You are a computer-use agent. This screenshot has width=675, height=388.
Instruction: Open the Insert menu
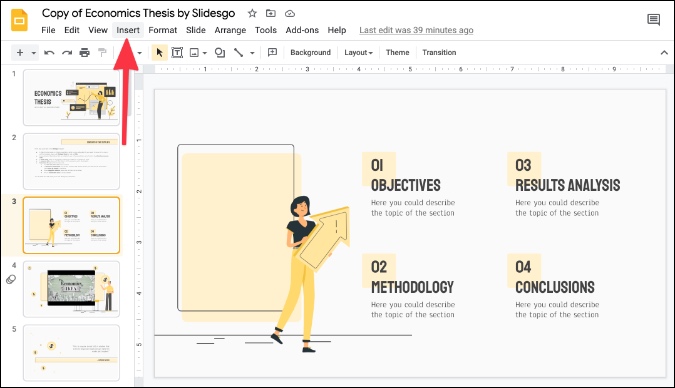pos(128,30)
